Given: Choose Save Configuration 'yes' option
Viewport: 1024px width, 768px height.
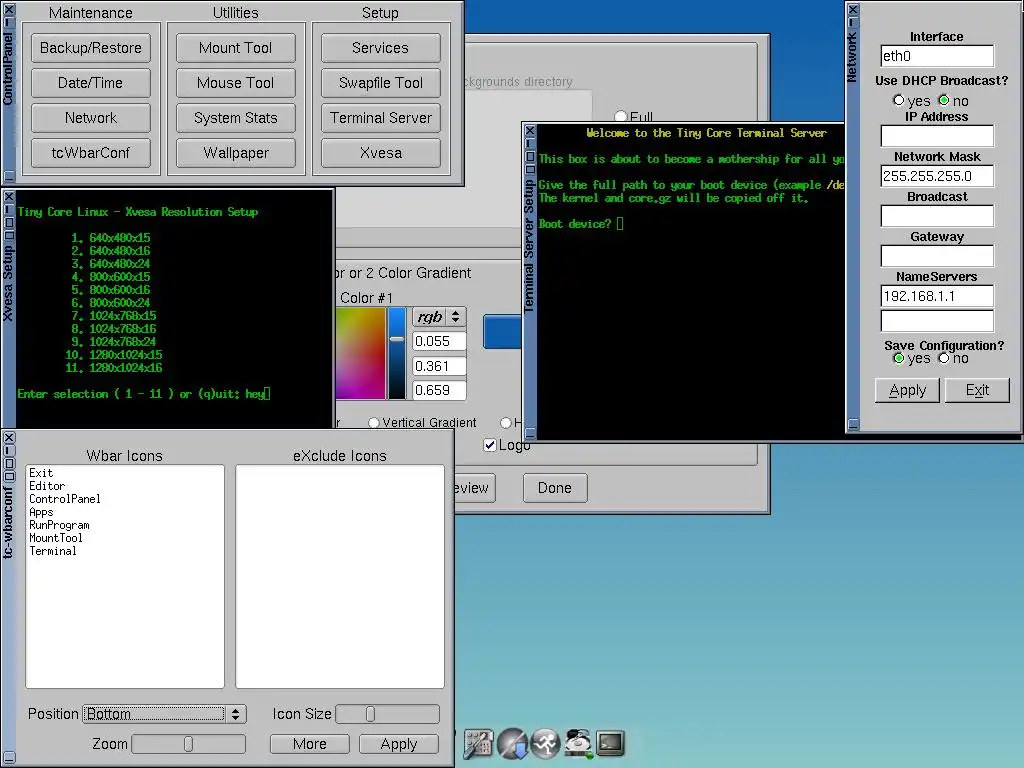Looking at the screenshot, I should click(899, 358).
